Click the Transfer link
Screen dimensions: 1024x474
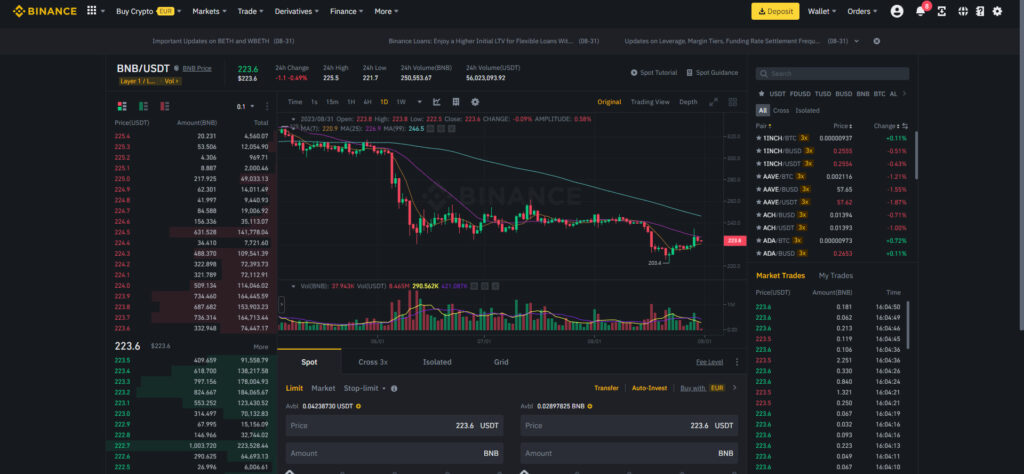pos(606,388)
